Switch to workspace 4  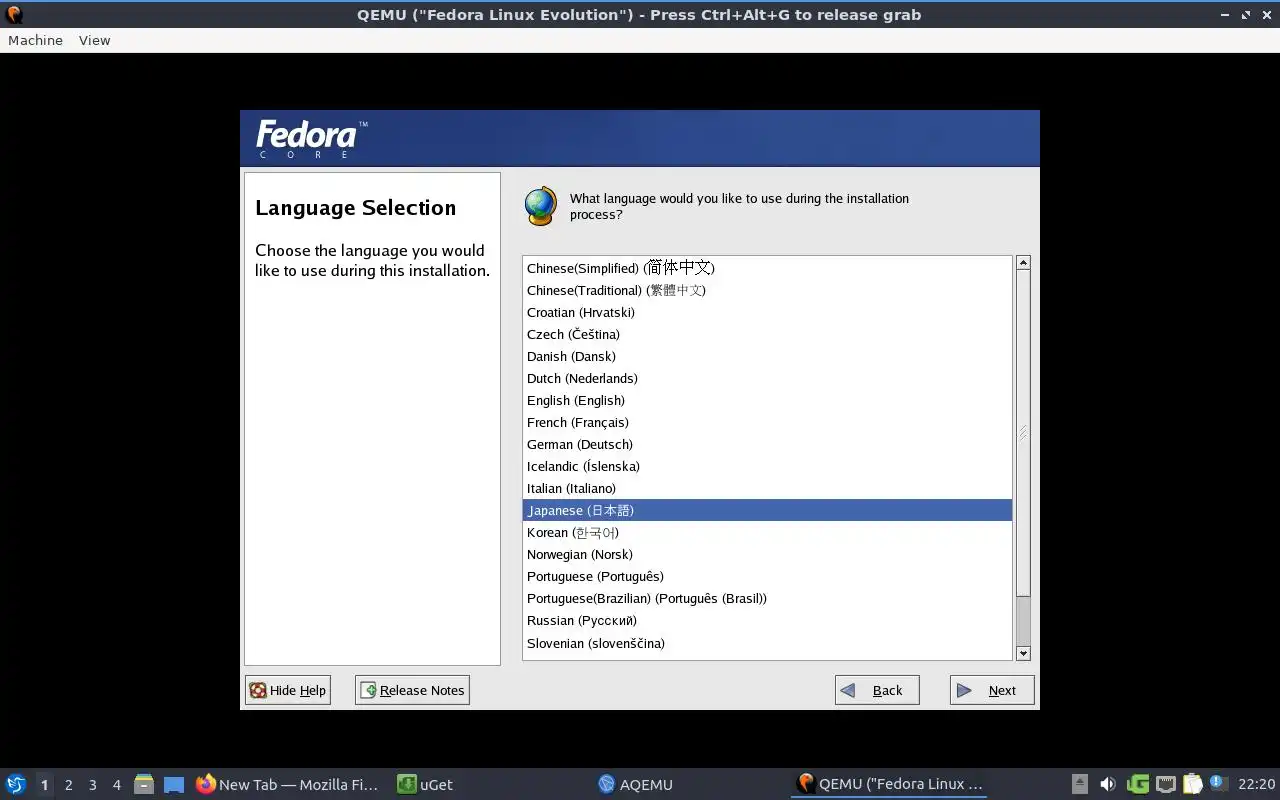[x=116, y=785]
